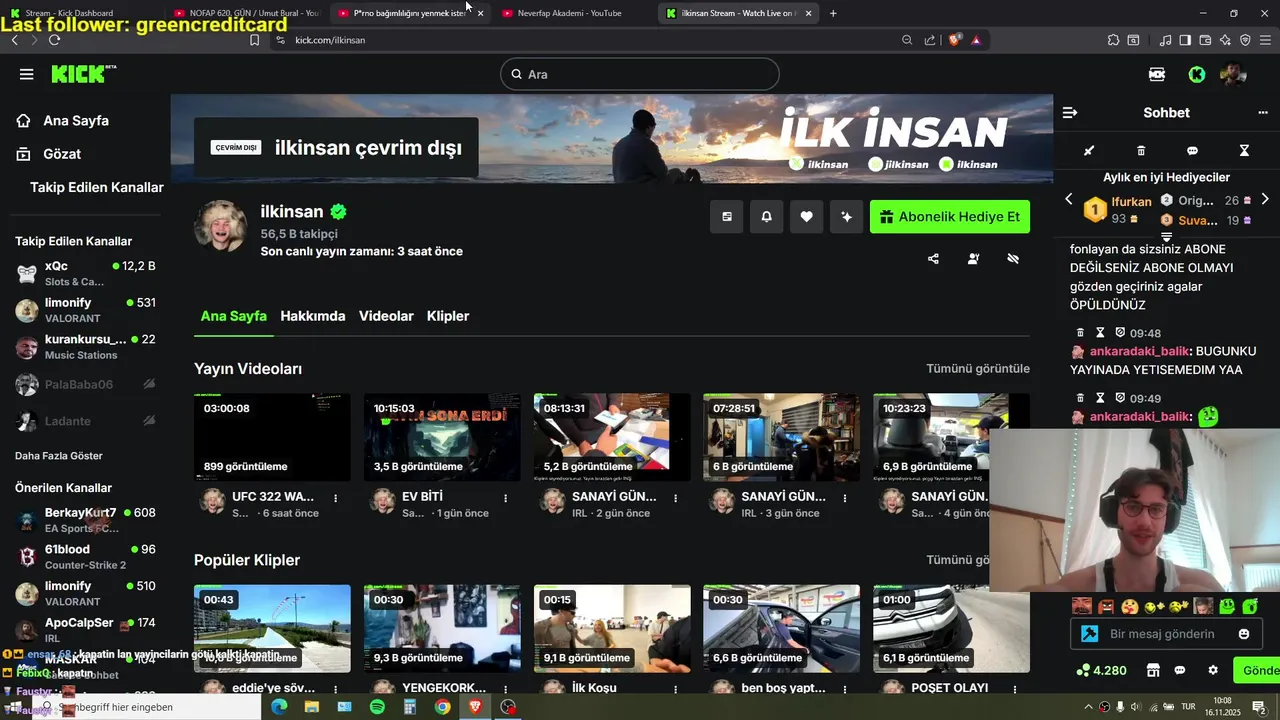Open user profile avatar in header

pyautogui.click(x=1233, y=74)
